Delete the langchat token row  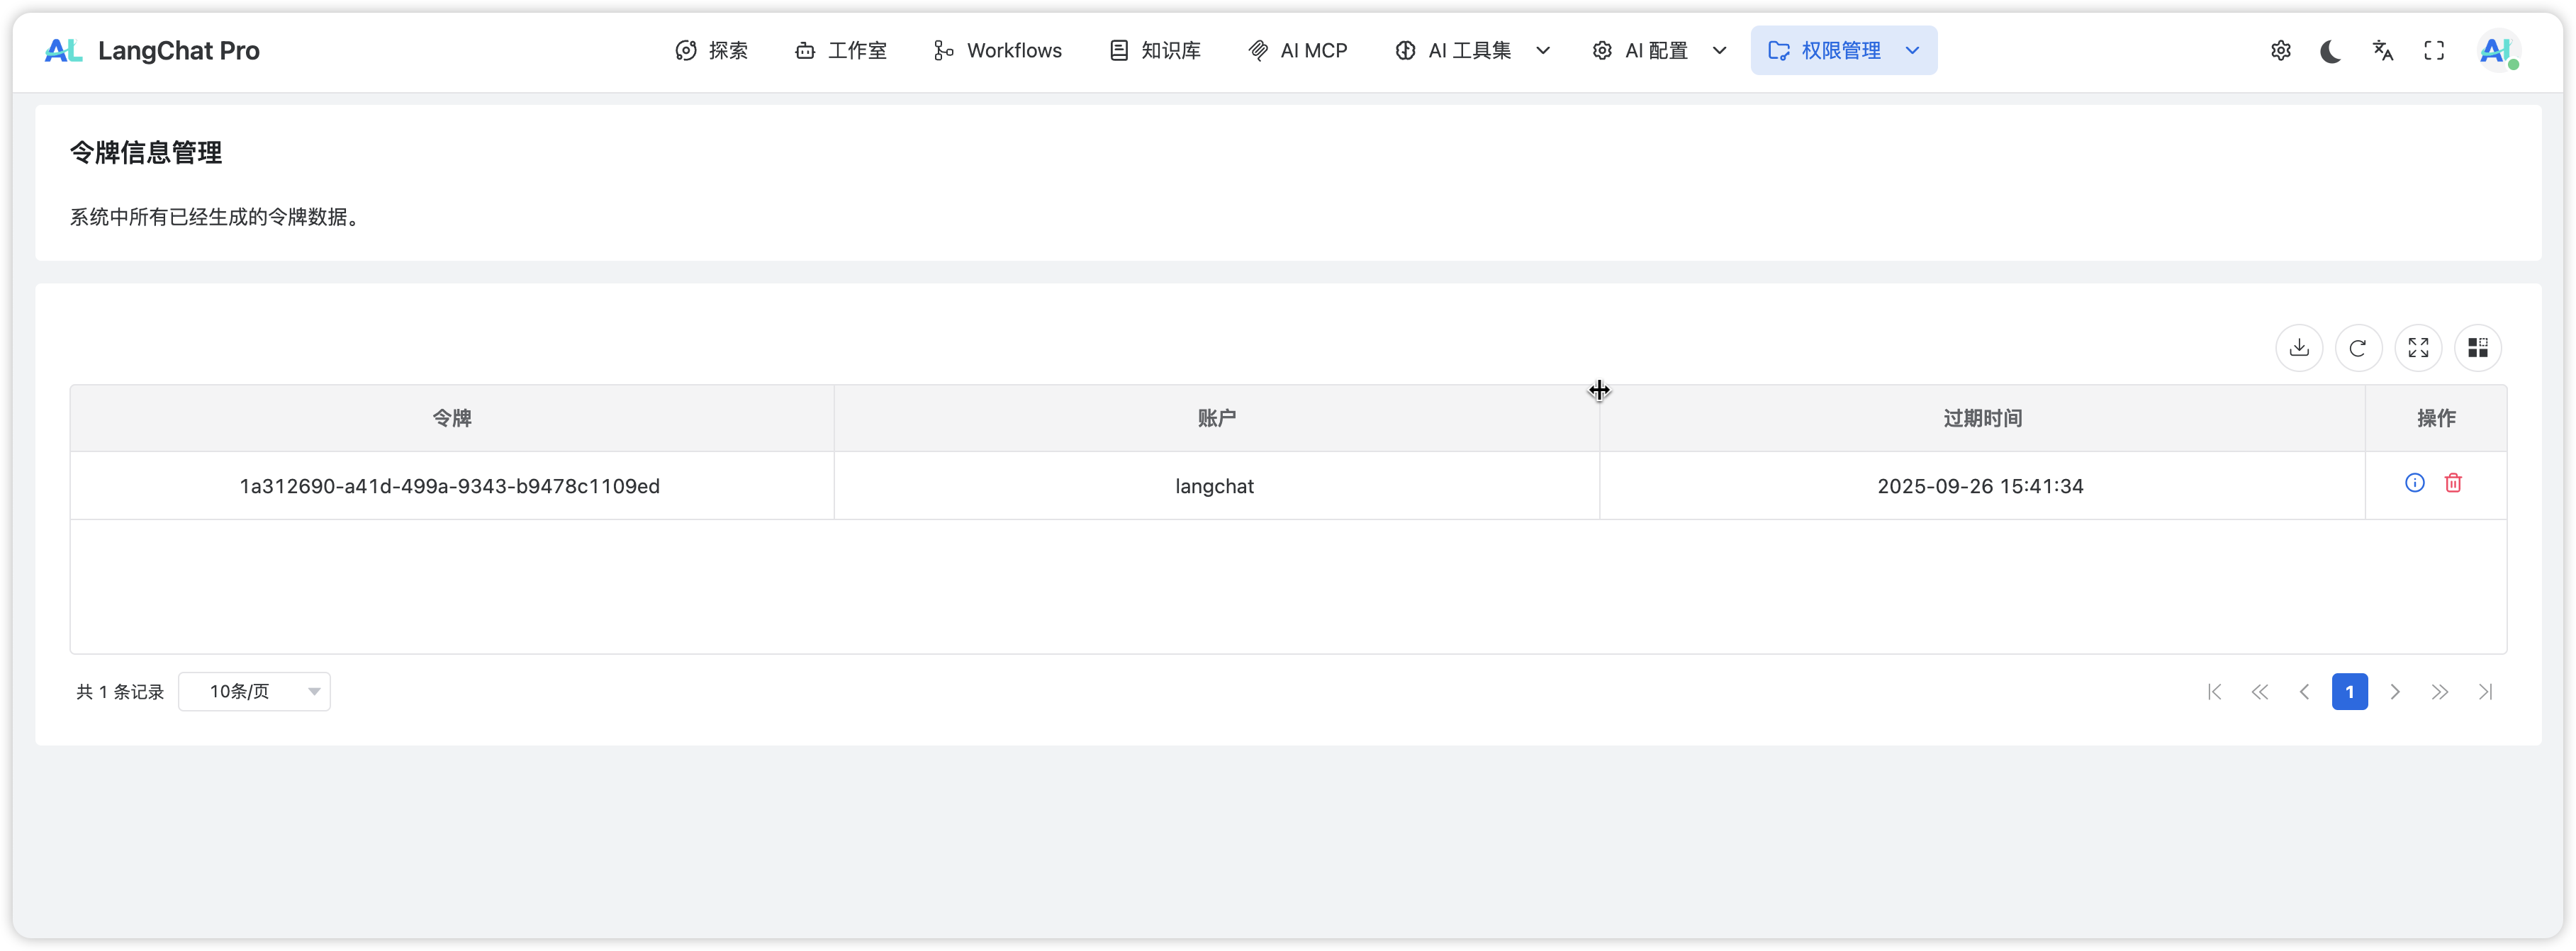[x=2453, y=483]
